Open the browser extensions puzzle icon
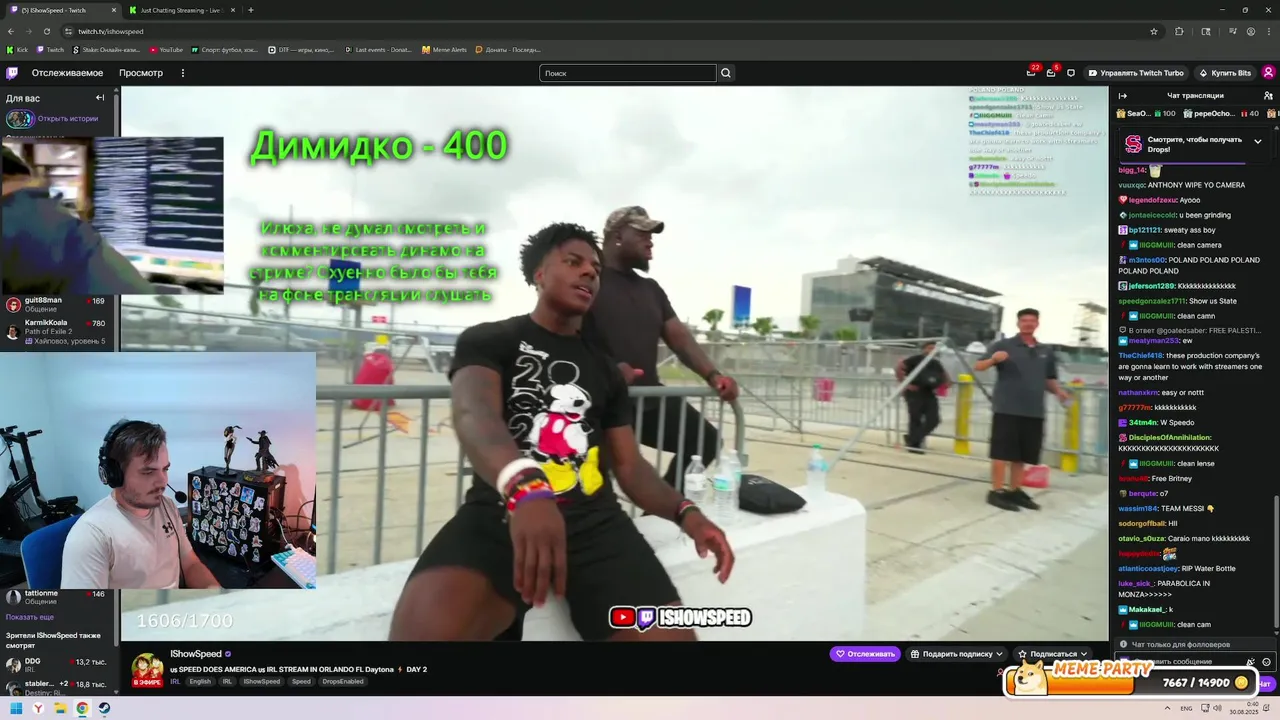The height and width of the screenshot is (720, 1280). [x=1179, y=31]
